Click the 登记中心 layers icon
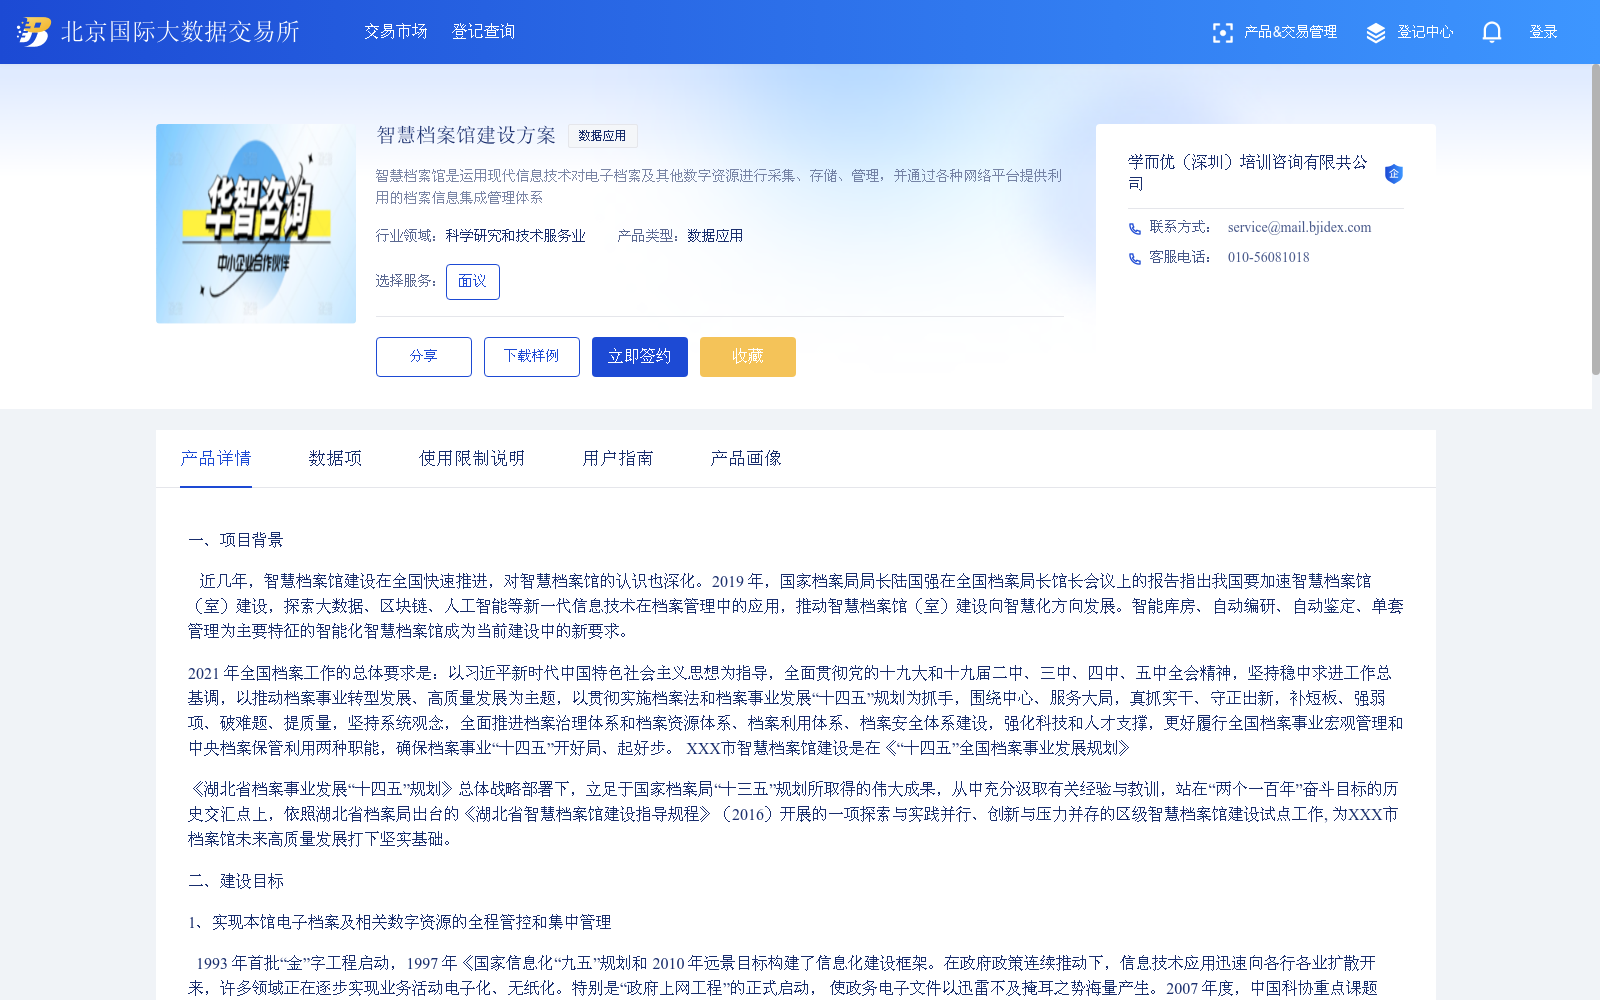This screenshot has height=1000, width=1600. (1376, 33)
